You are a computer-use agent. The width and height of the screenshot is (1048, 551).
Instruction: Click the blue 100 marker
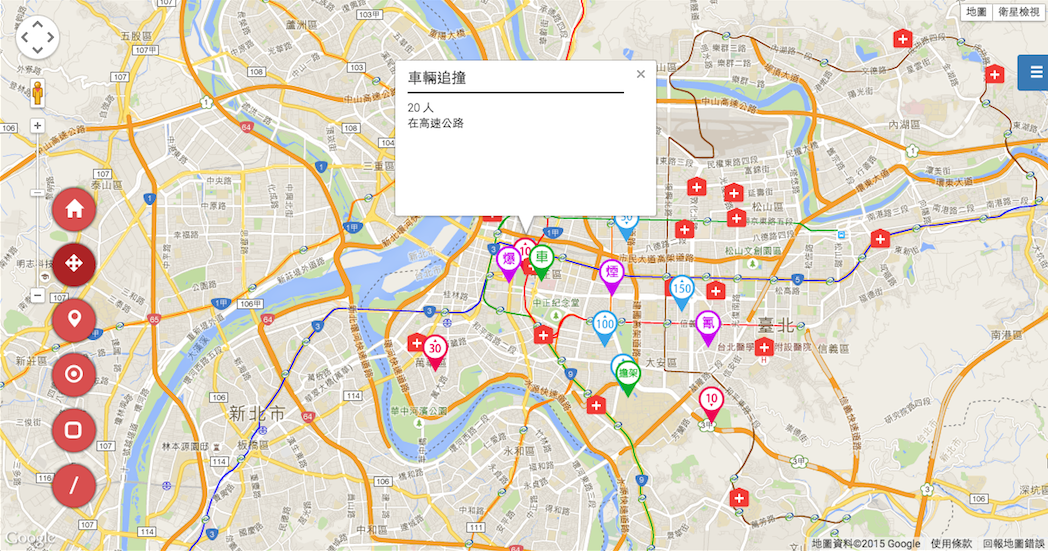[x=604, y=328]
